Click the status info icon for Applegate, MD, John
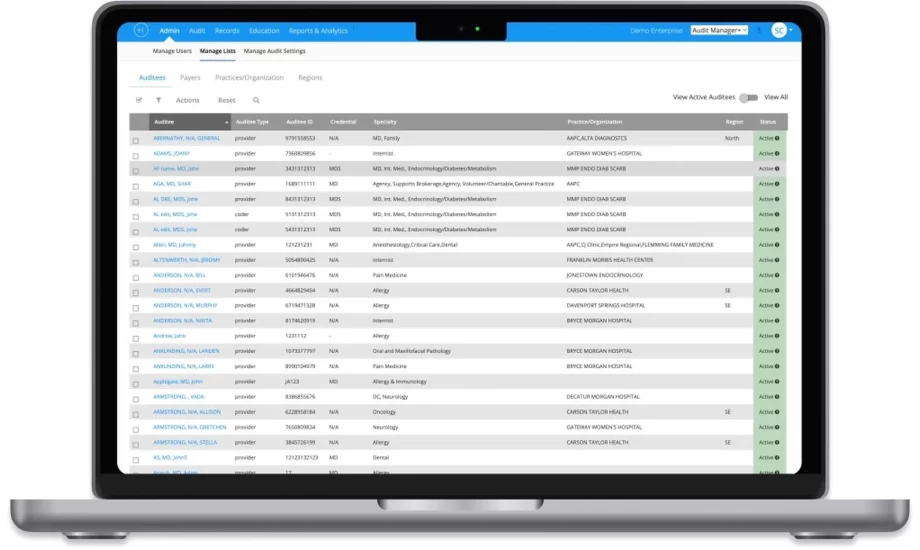 click(x=777, y=382)
